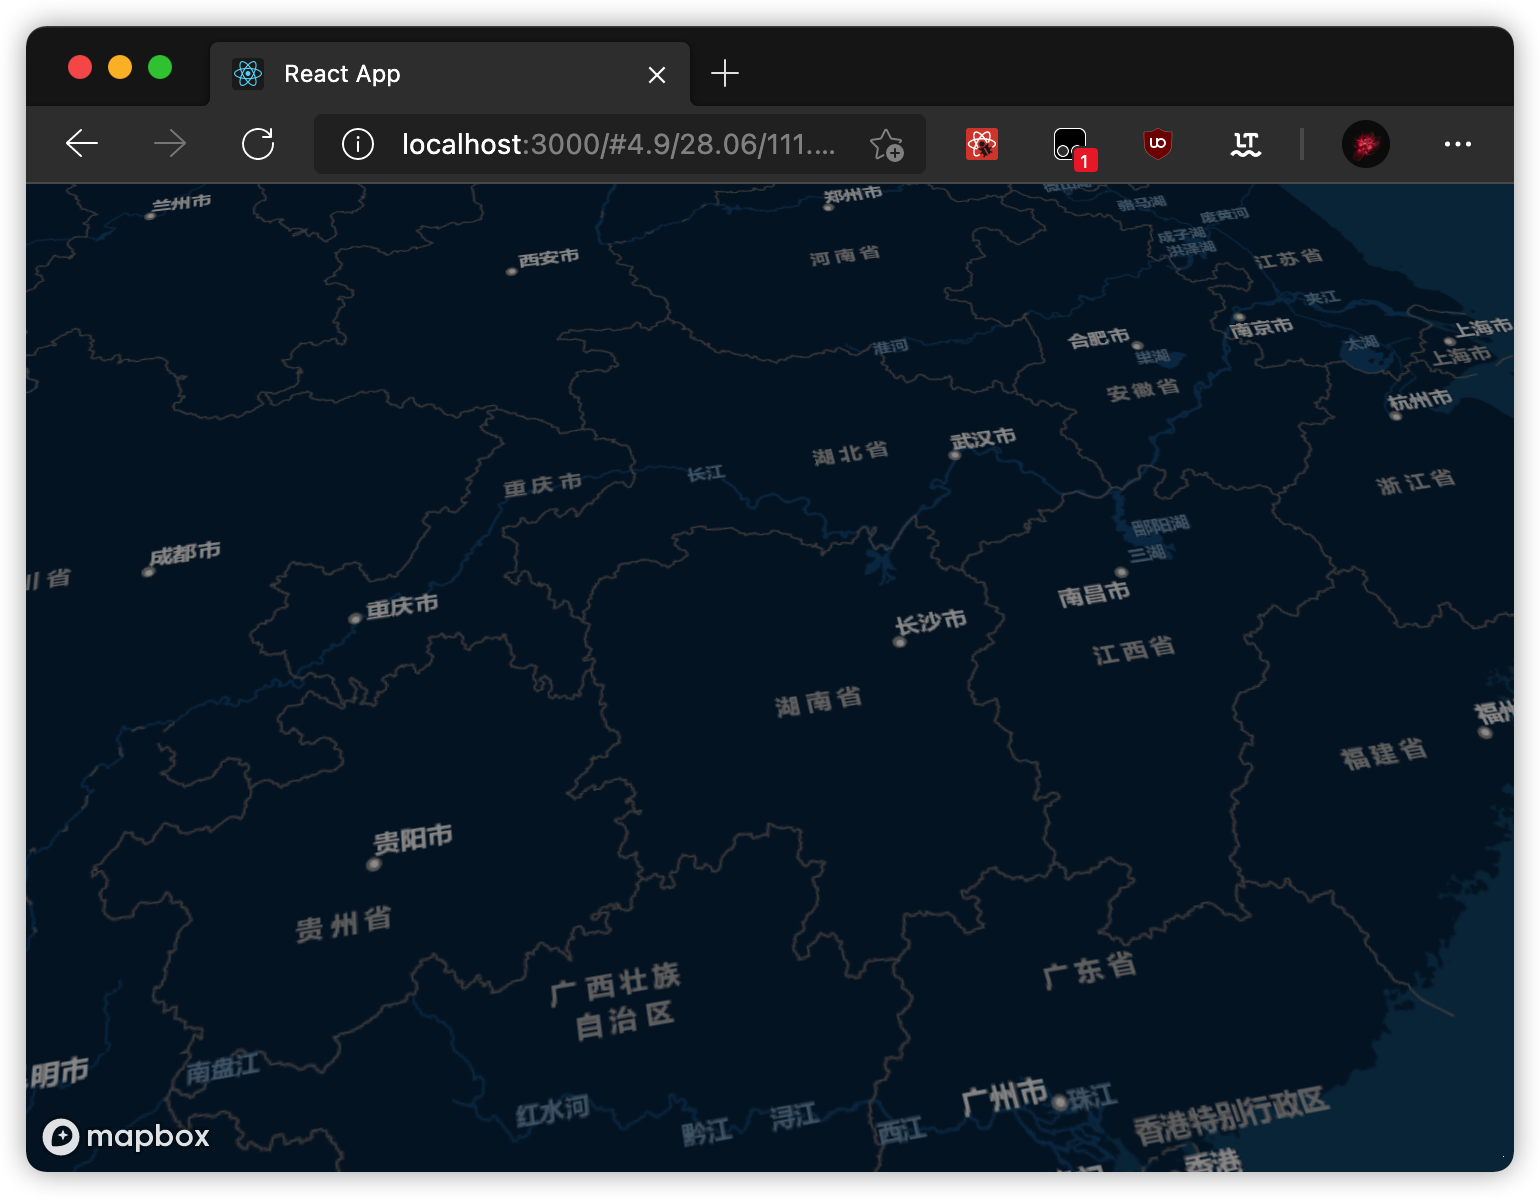Click the 武汉市 city label
Viewport: 1540px width, 1198px height.
click(x=982, y=439)
